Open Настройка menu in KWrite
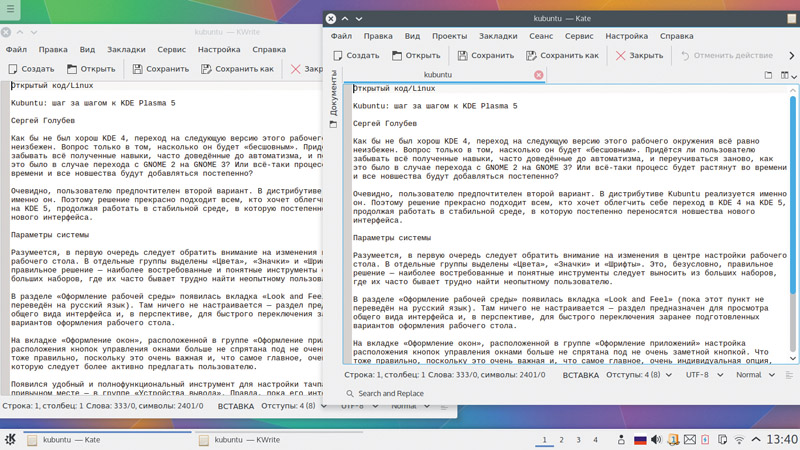The height and width of the screenshot is (450, 800). [x=219, y=49]
